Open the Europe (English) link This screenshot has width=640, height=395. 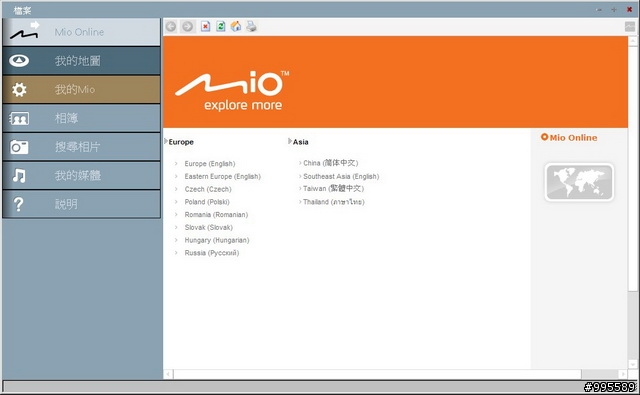[x=210, y=164]
